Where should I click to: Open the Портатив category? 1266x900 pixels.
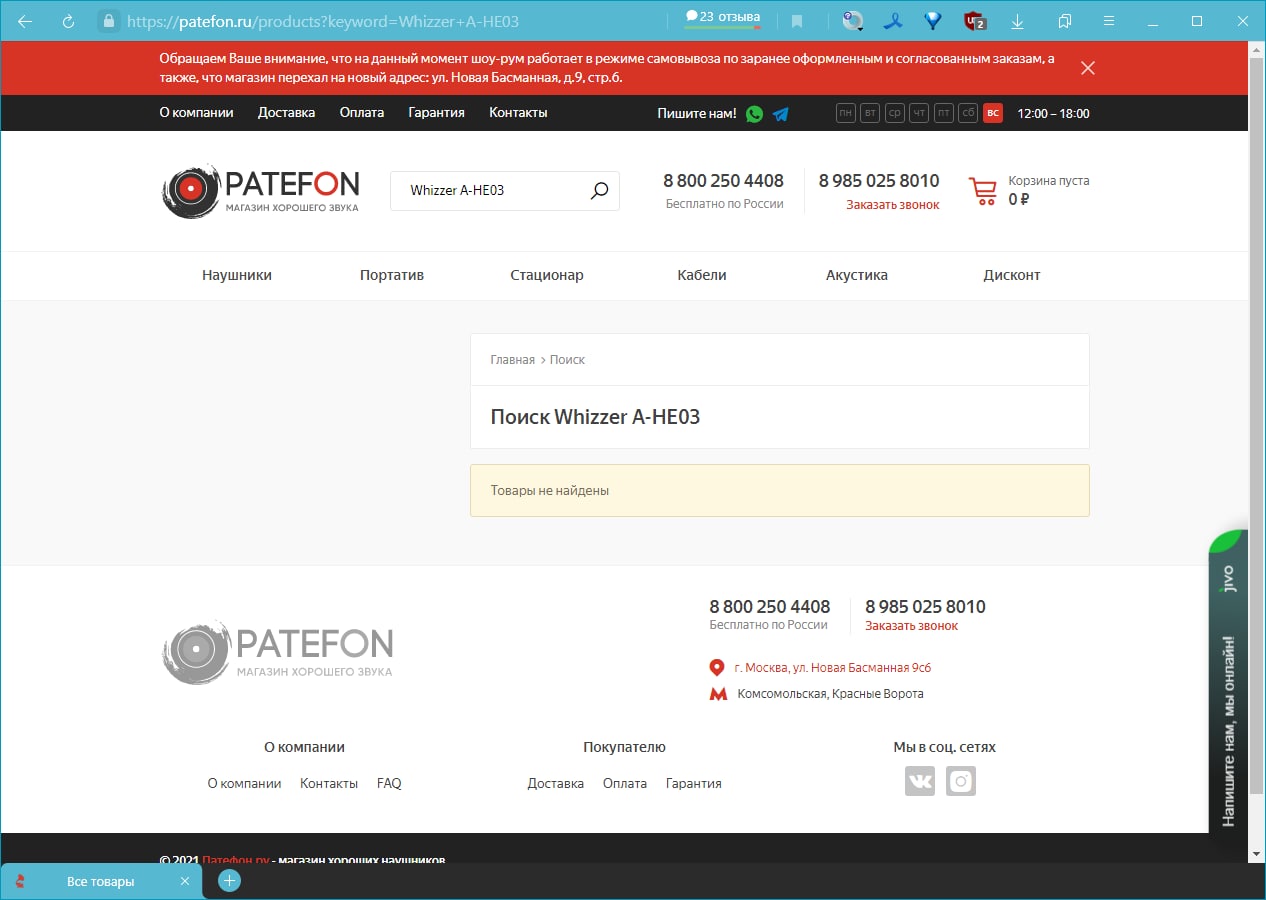392,275
